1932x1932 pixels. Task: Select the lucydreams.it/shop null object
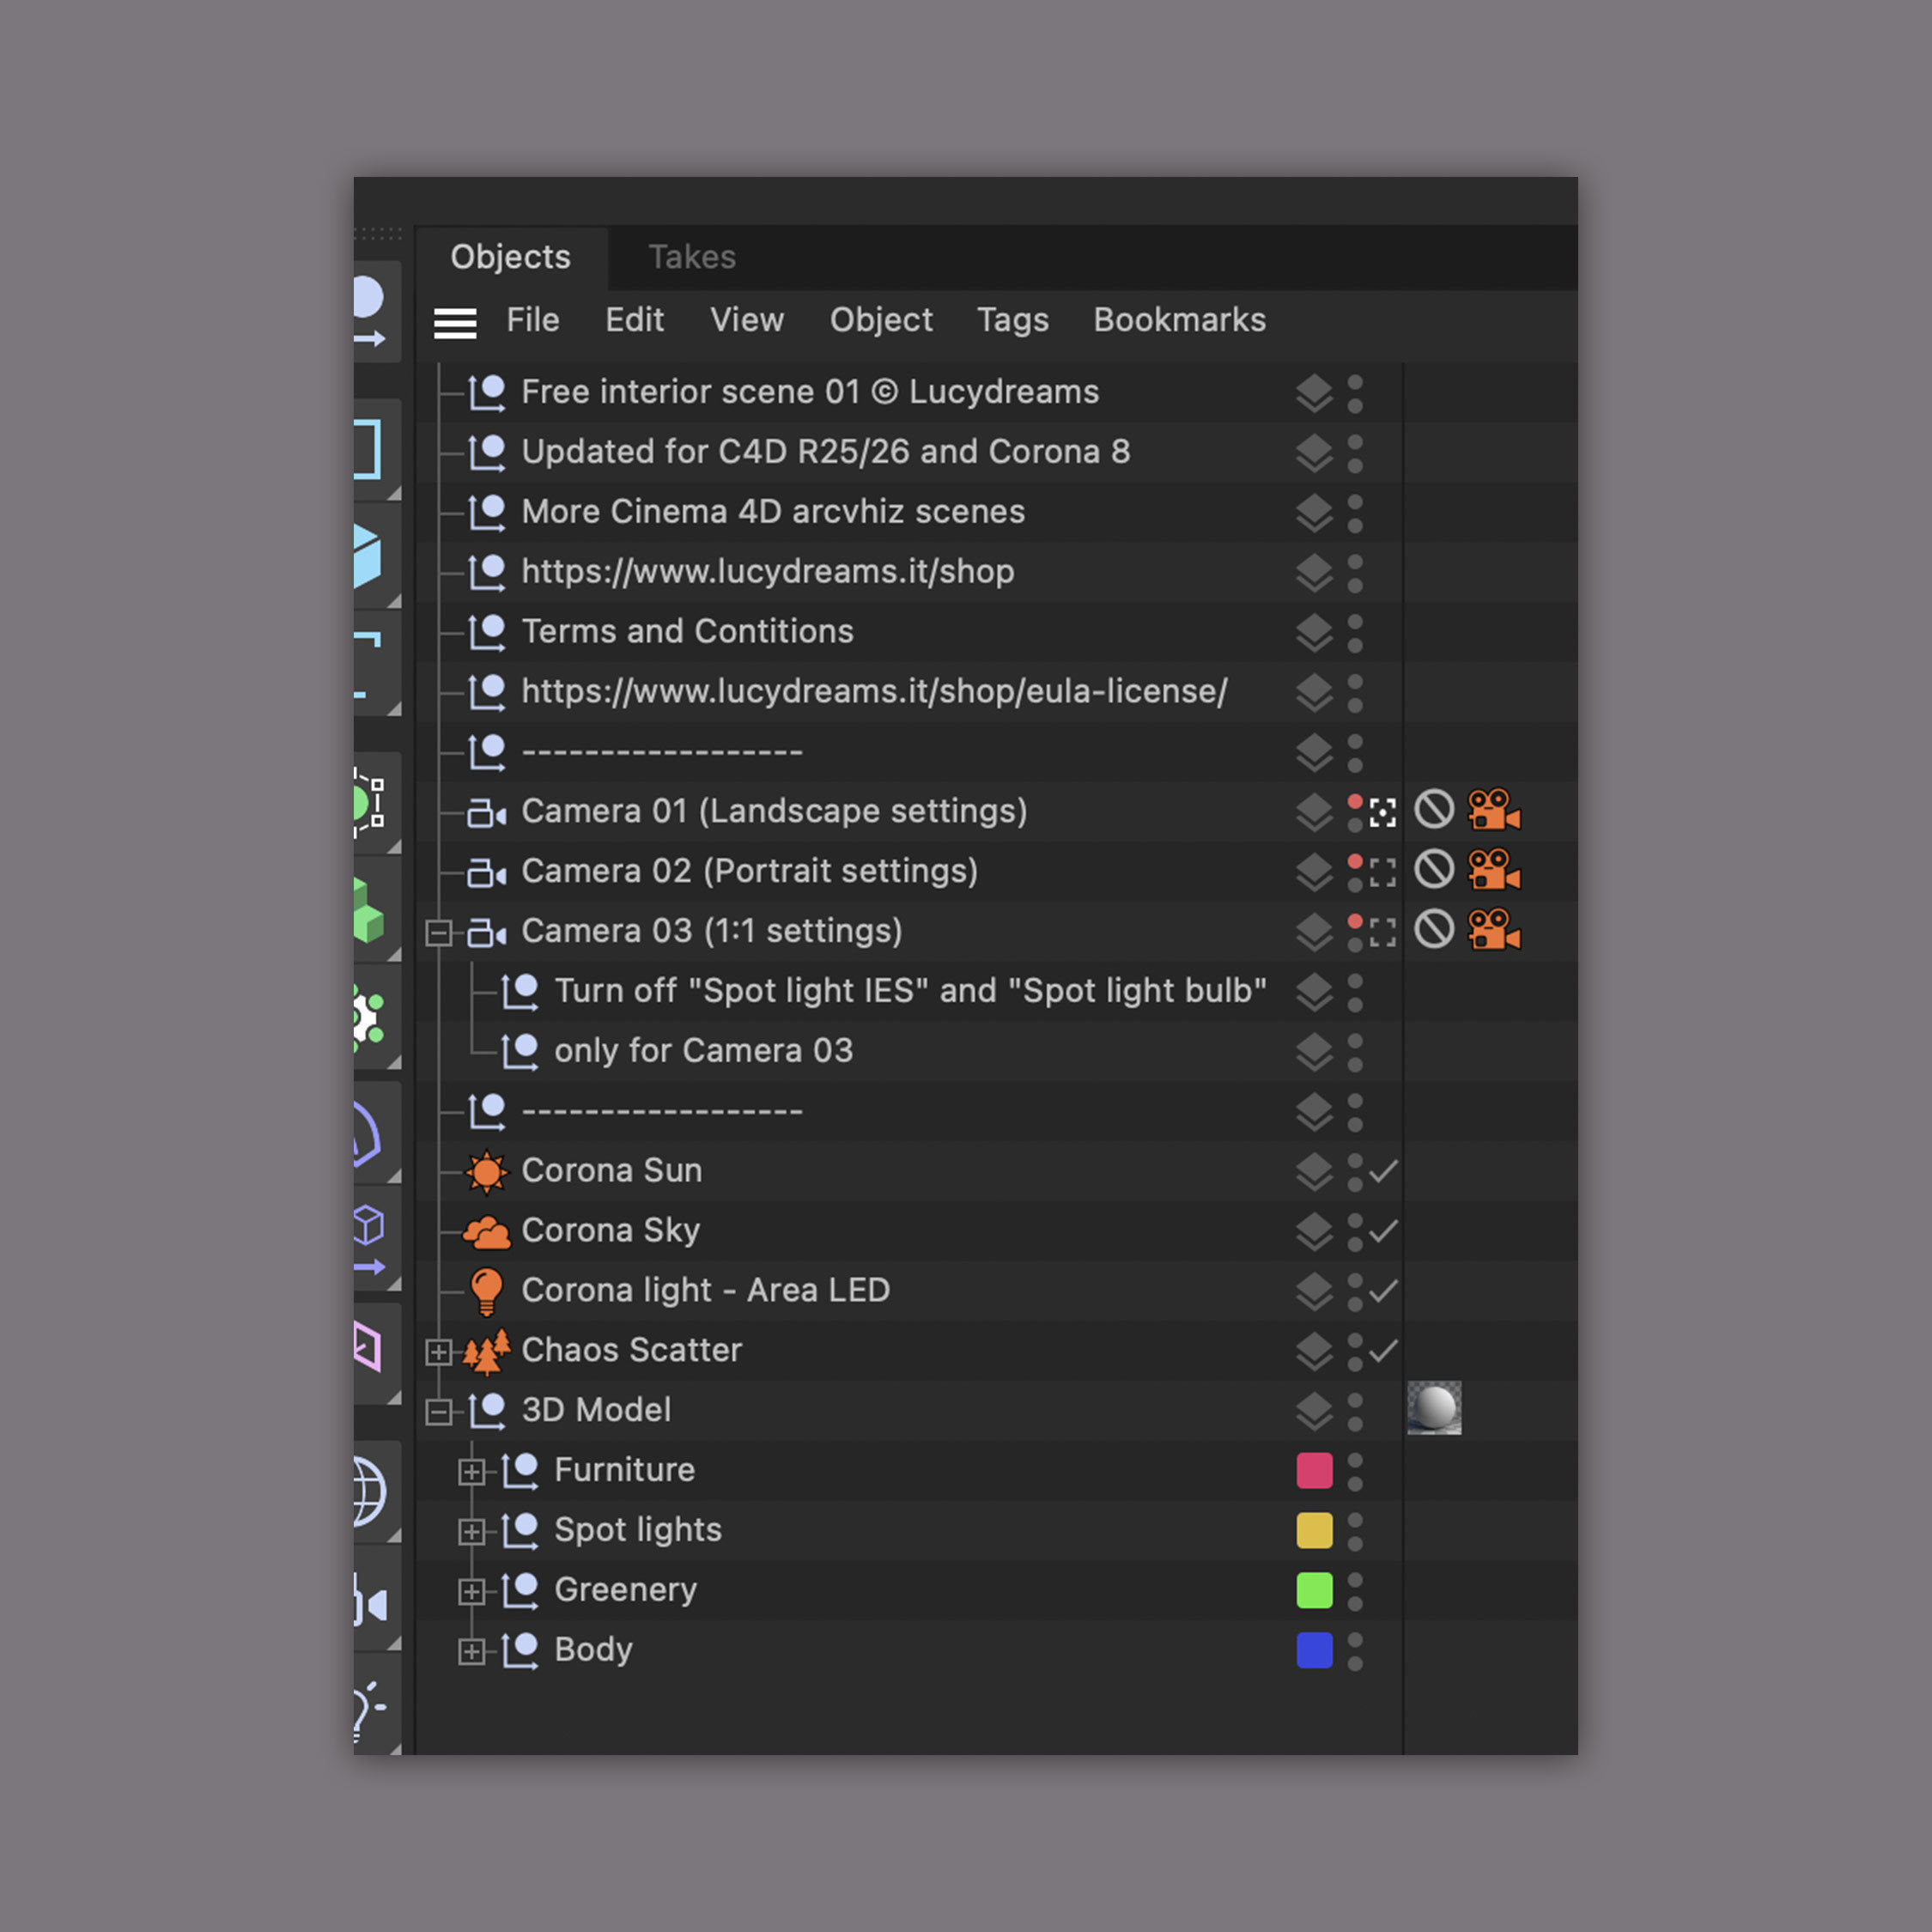point(766,571)
